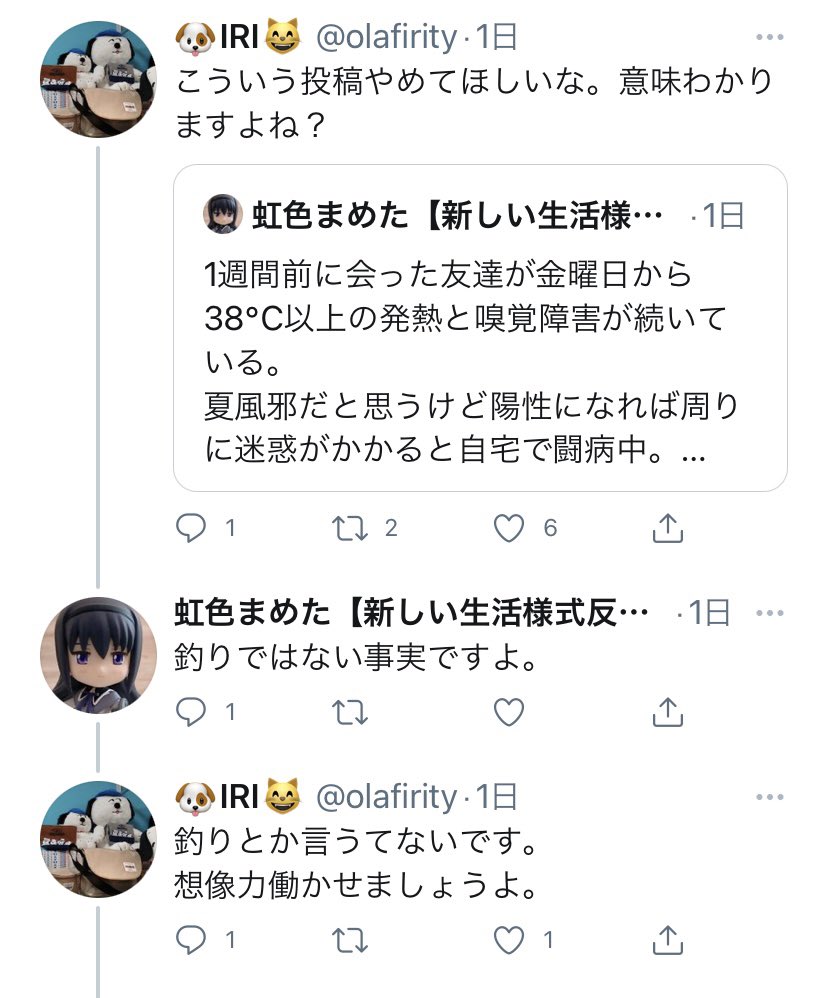Screen dimensions: 828x998
Task: Open replies to the quoted tweet
Action: point(195,528)
